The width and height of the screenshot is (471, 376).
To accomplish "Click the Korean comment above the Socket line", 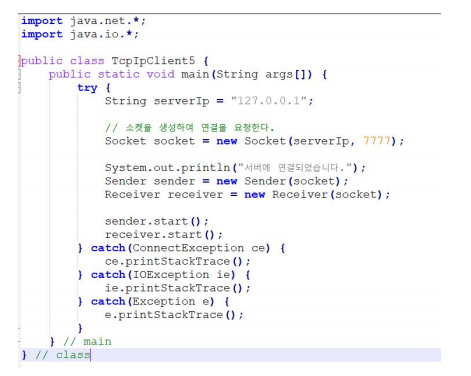I will [189, 127].
